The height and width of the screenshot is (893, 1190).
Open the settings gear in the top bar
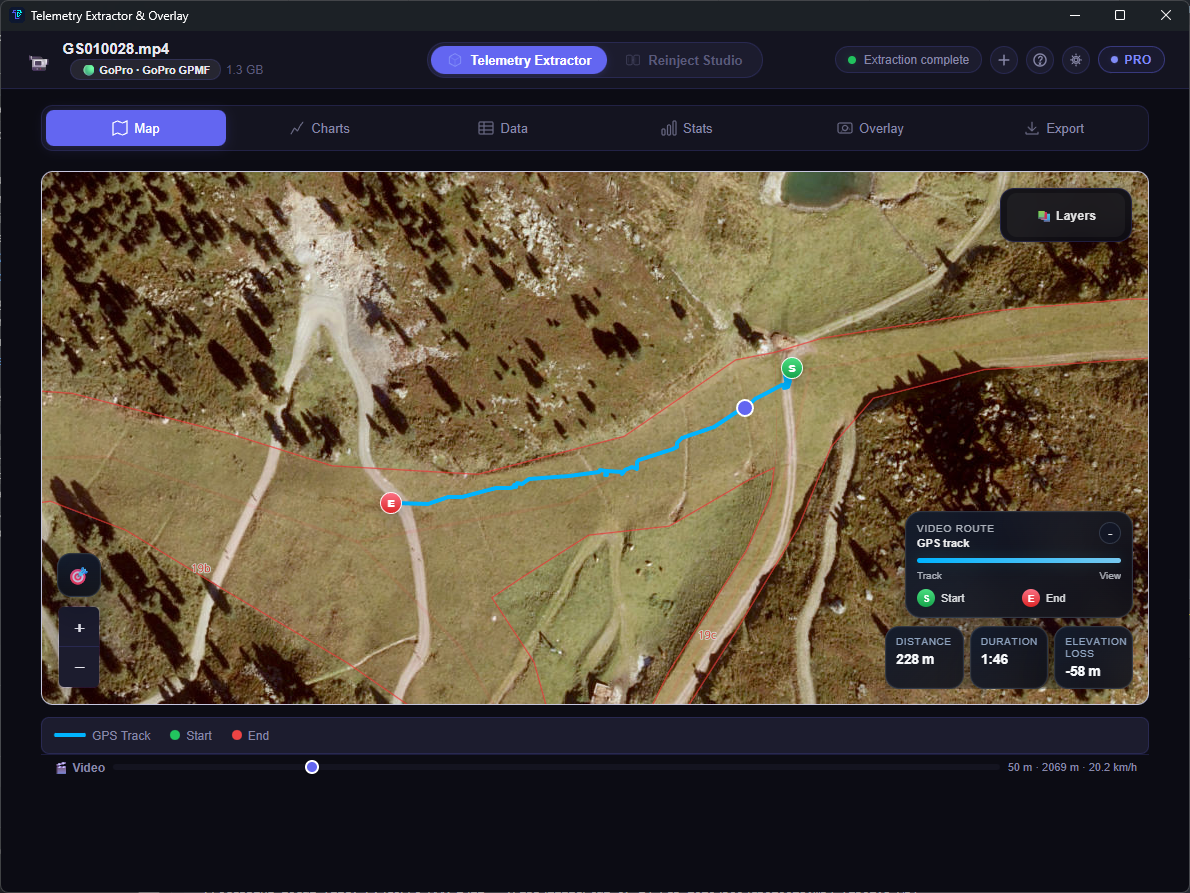[x=1075, y=60]
